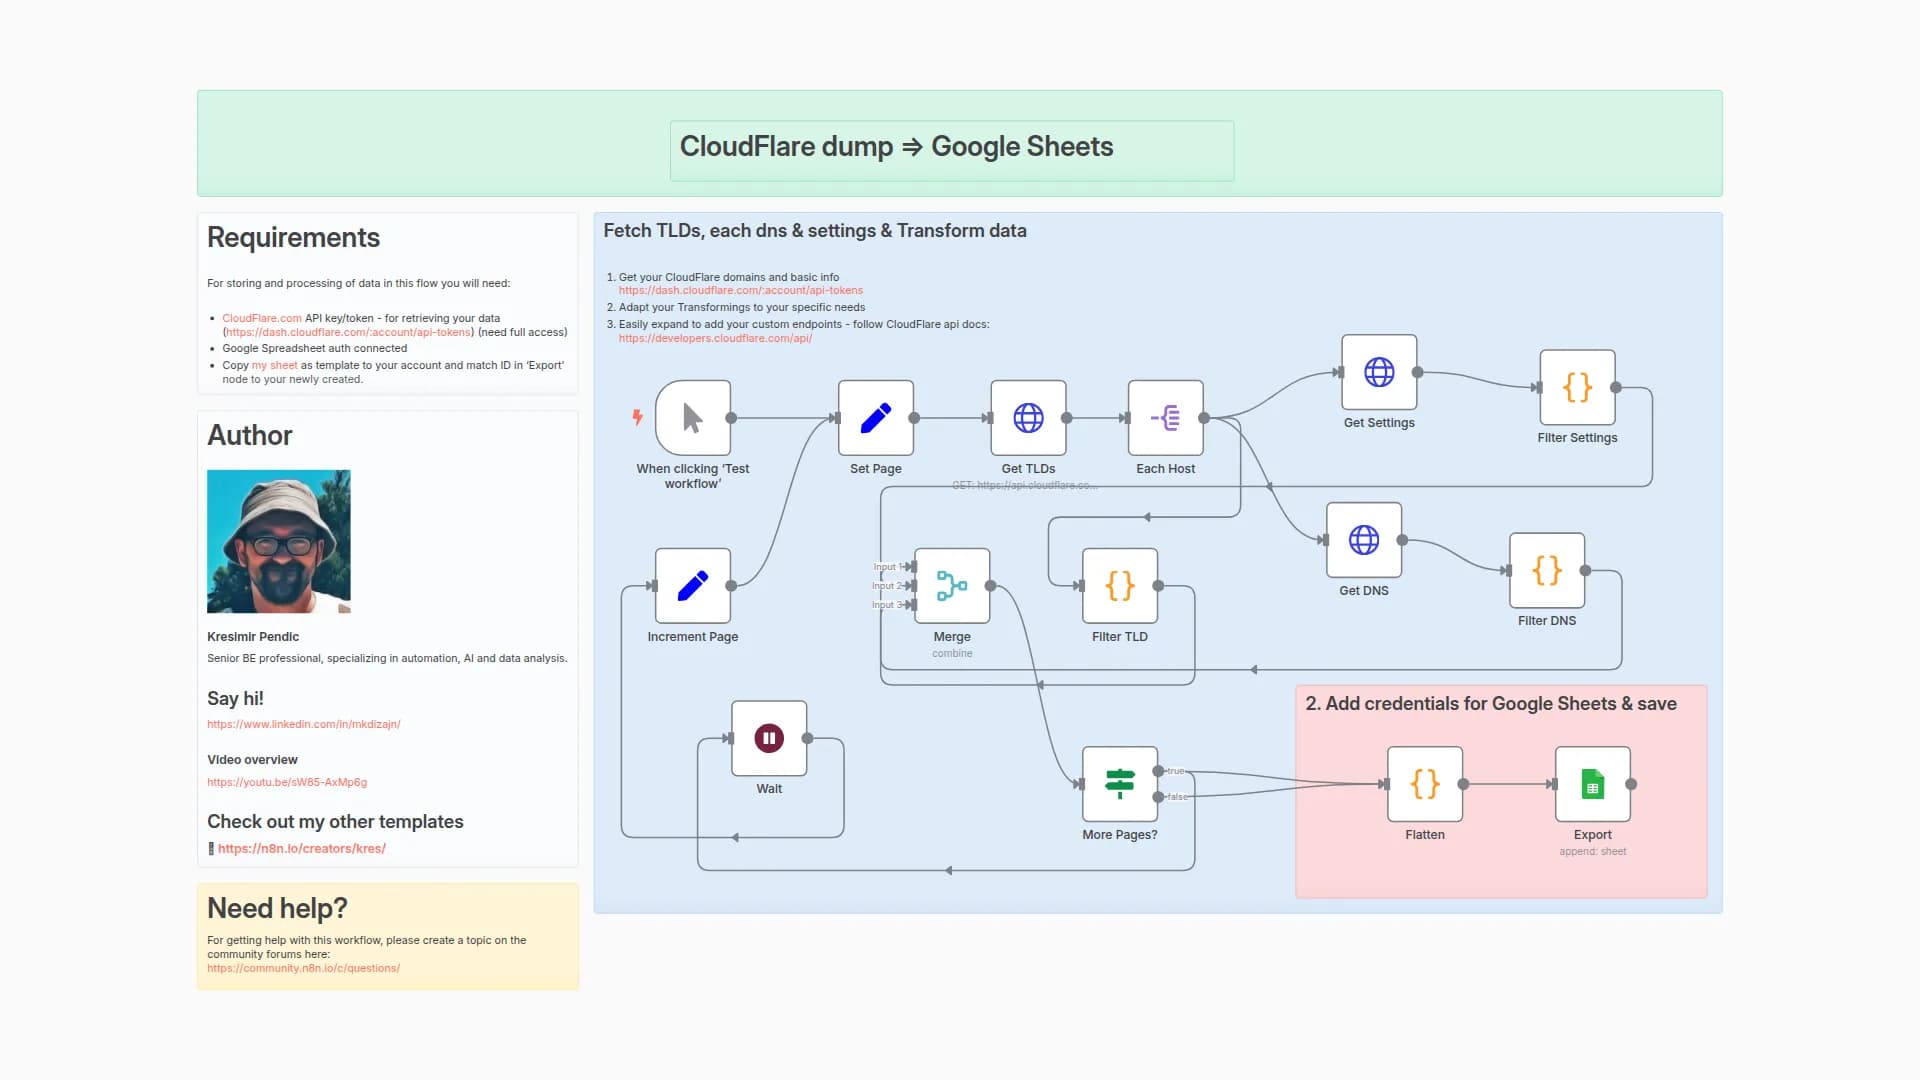This screenshot has width=1920, height=1080.
Task: Open the Filter Settings code node
Action: [x=1578, y=387]
